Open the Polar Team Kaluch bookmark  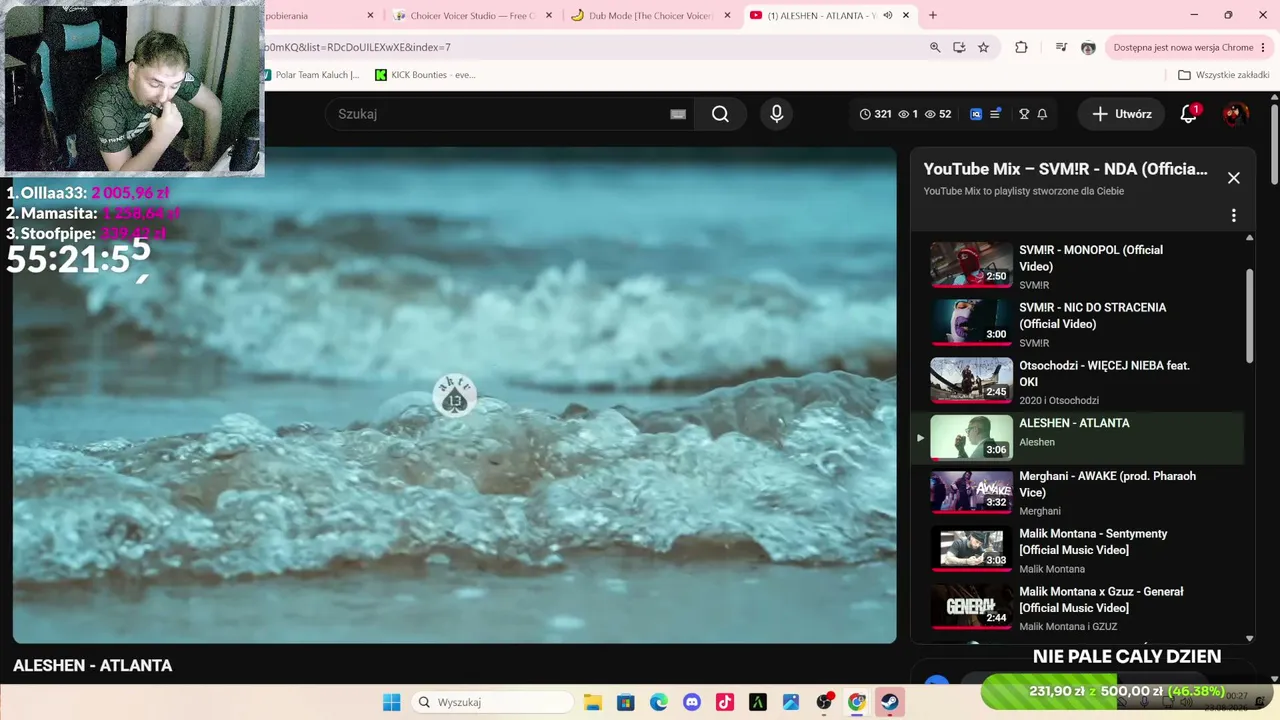310,75
